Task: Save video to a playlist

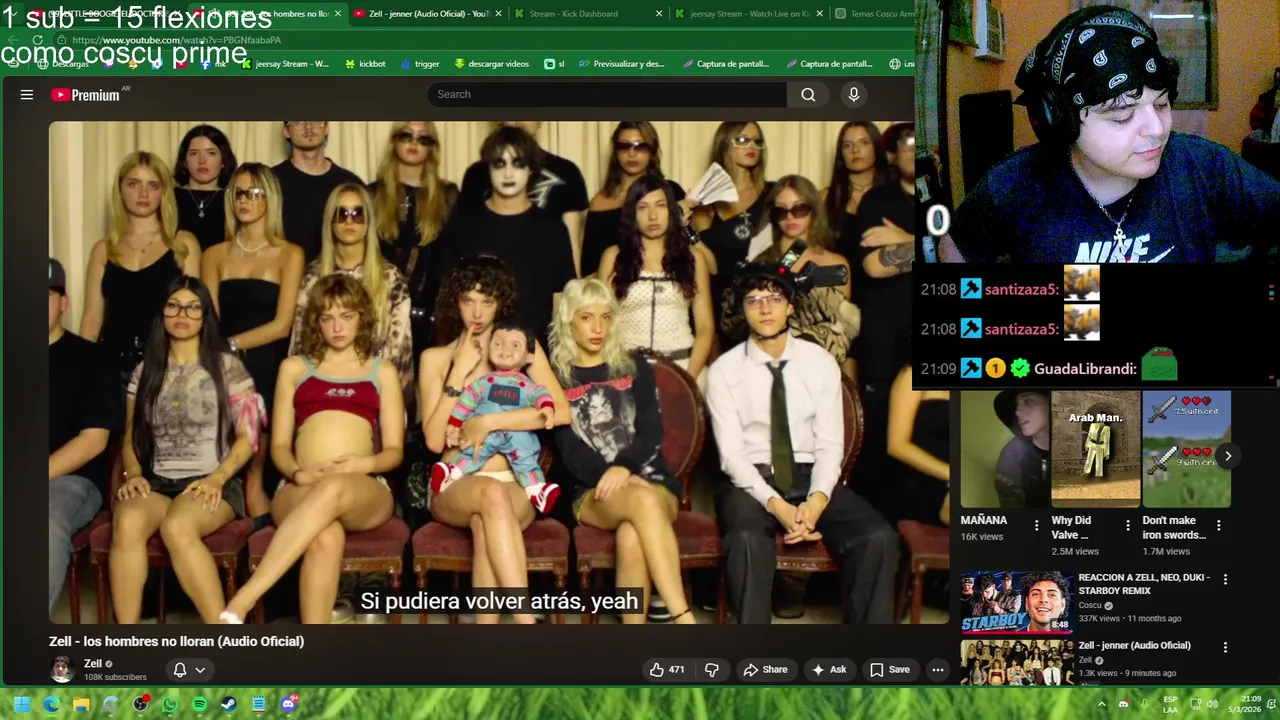Action: click(890, 670)
